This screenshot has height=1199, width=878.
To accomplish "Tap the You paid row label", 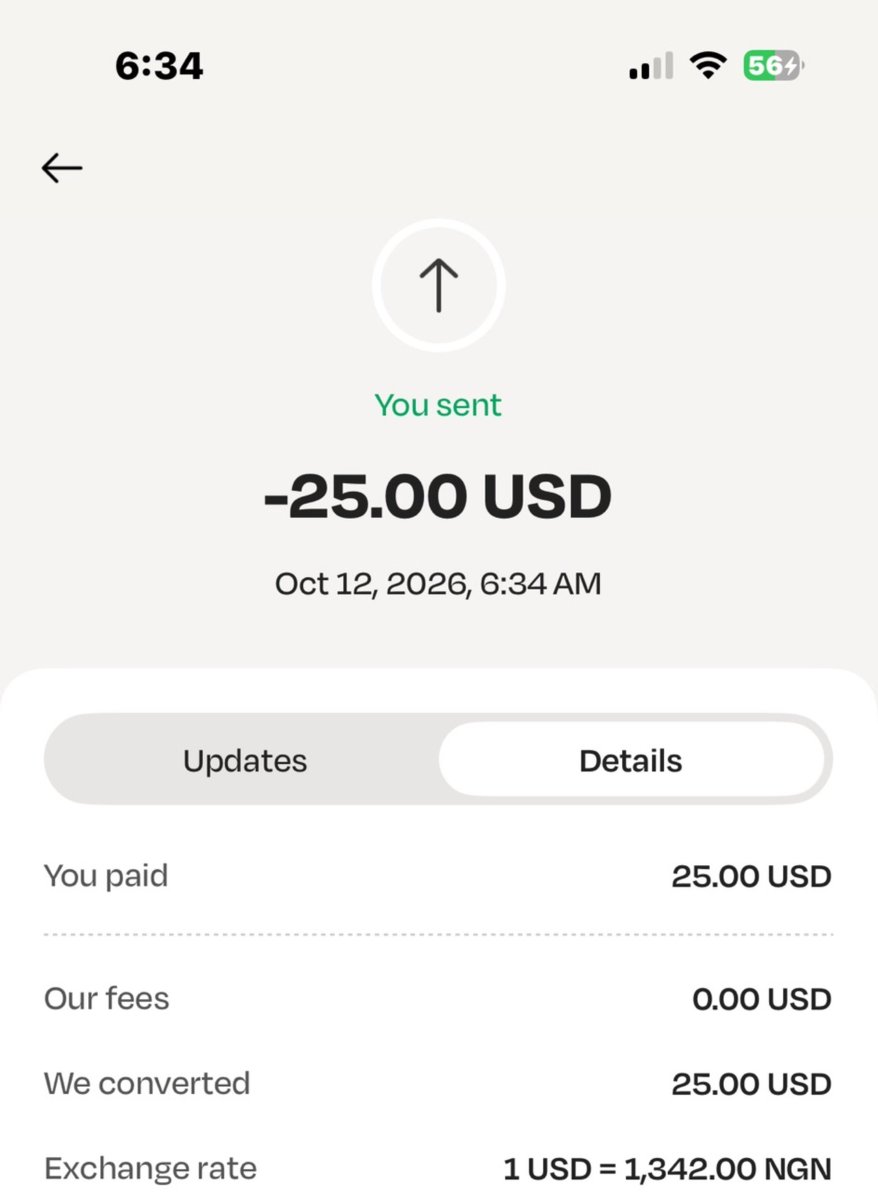I will tap(106, 876).
